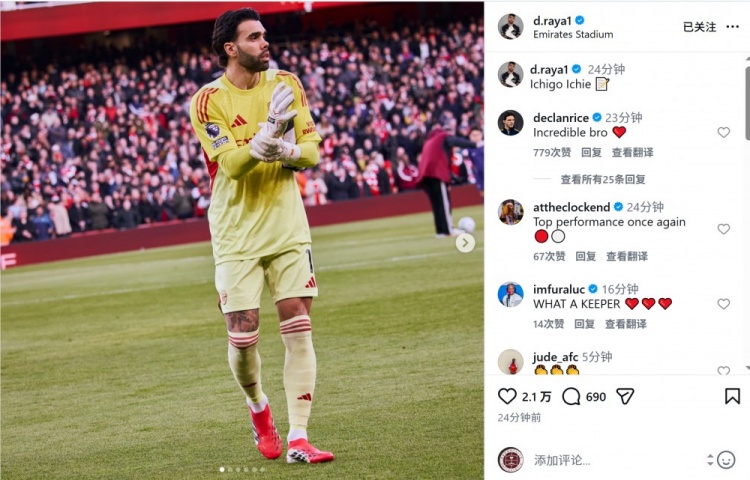750x480 pixels.
Task: Like declanrice's comment
Action: (x=724, y=132)
